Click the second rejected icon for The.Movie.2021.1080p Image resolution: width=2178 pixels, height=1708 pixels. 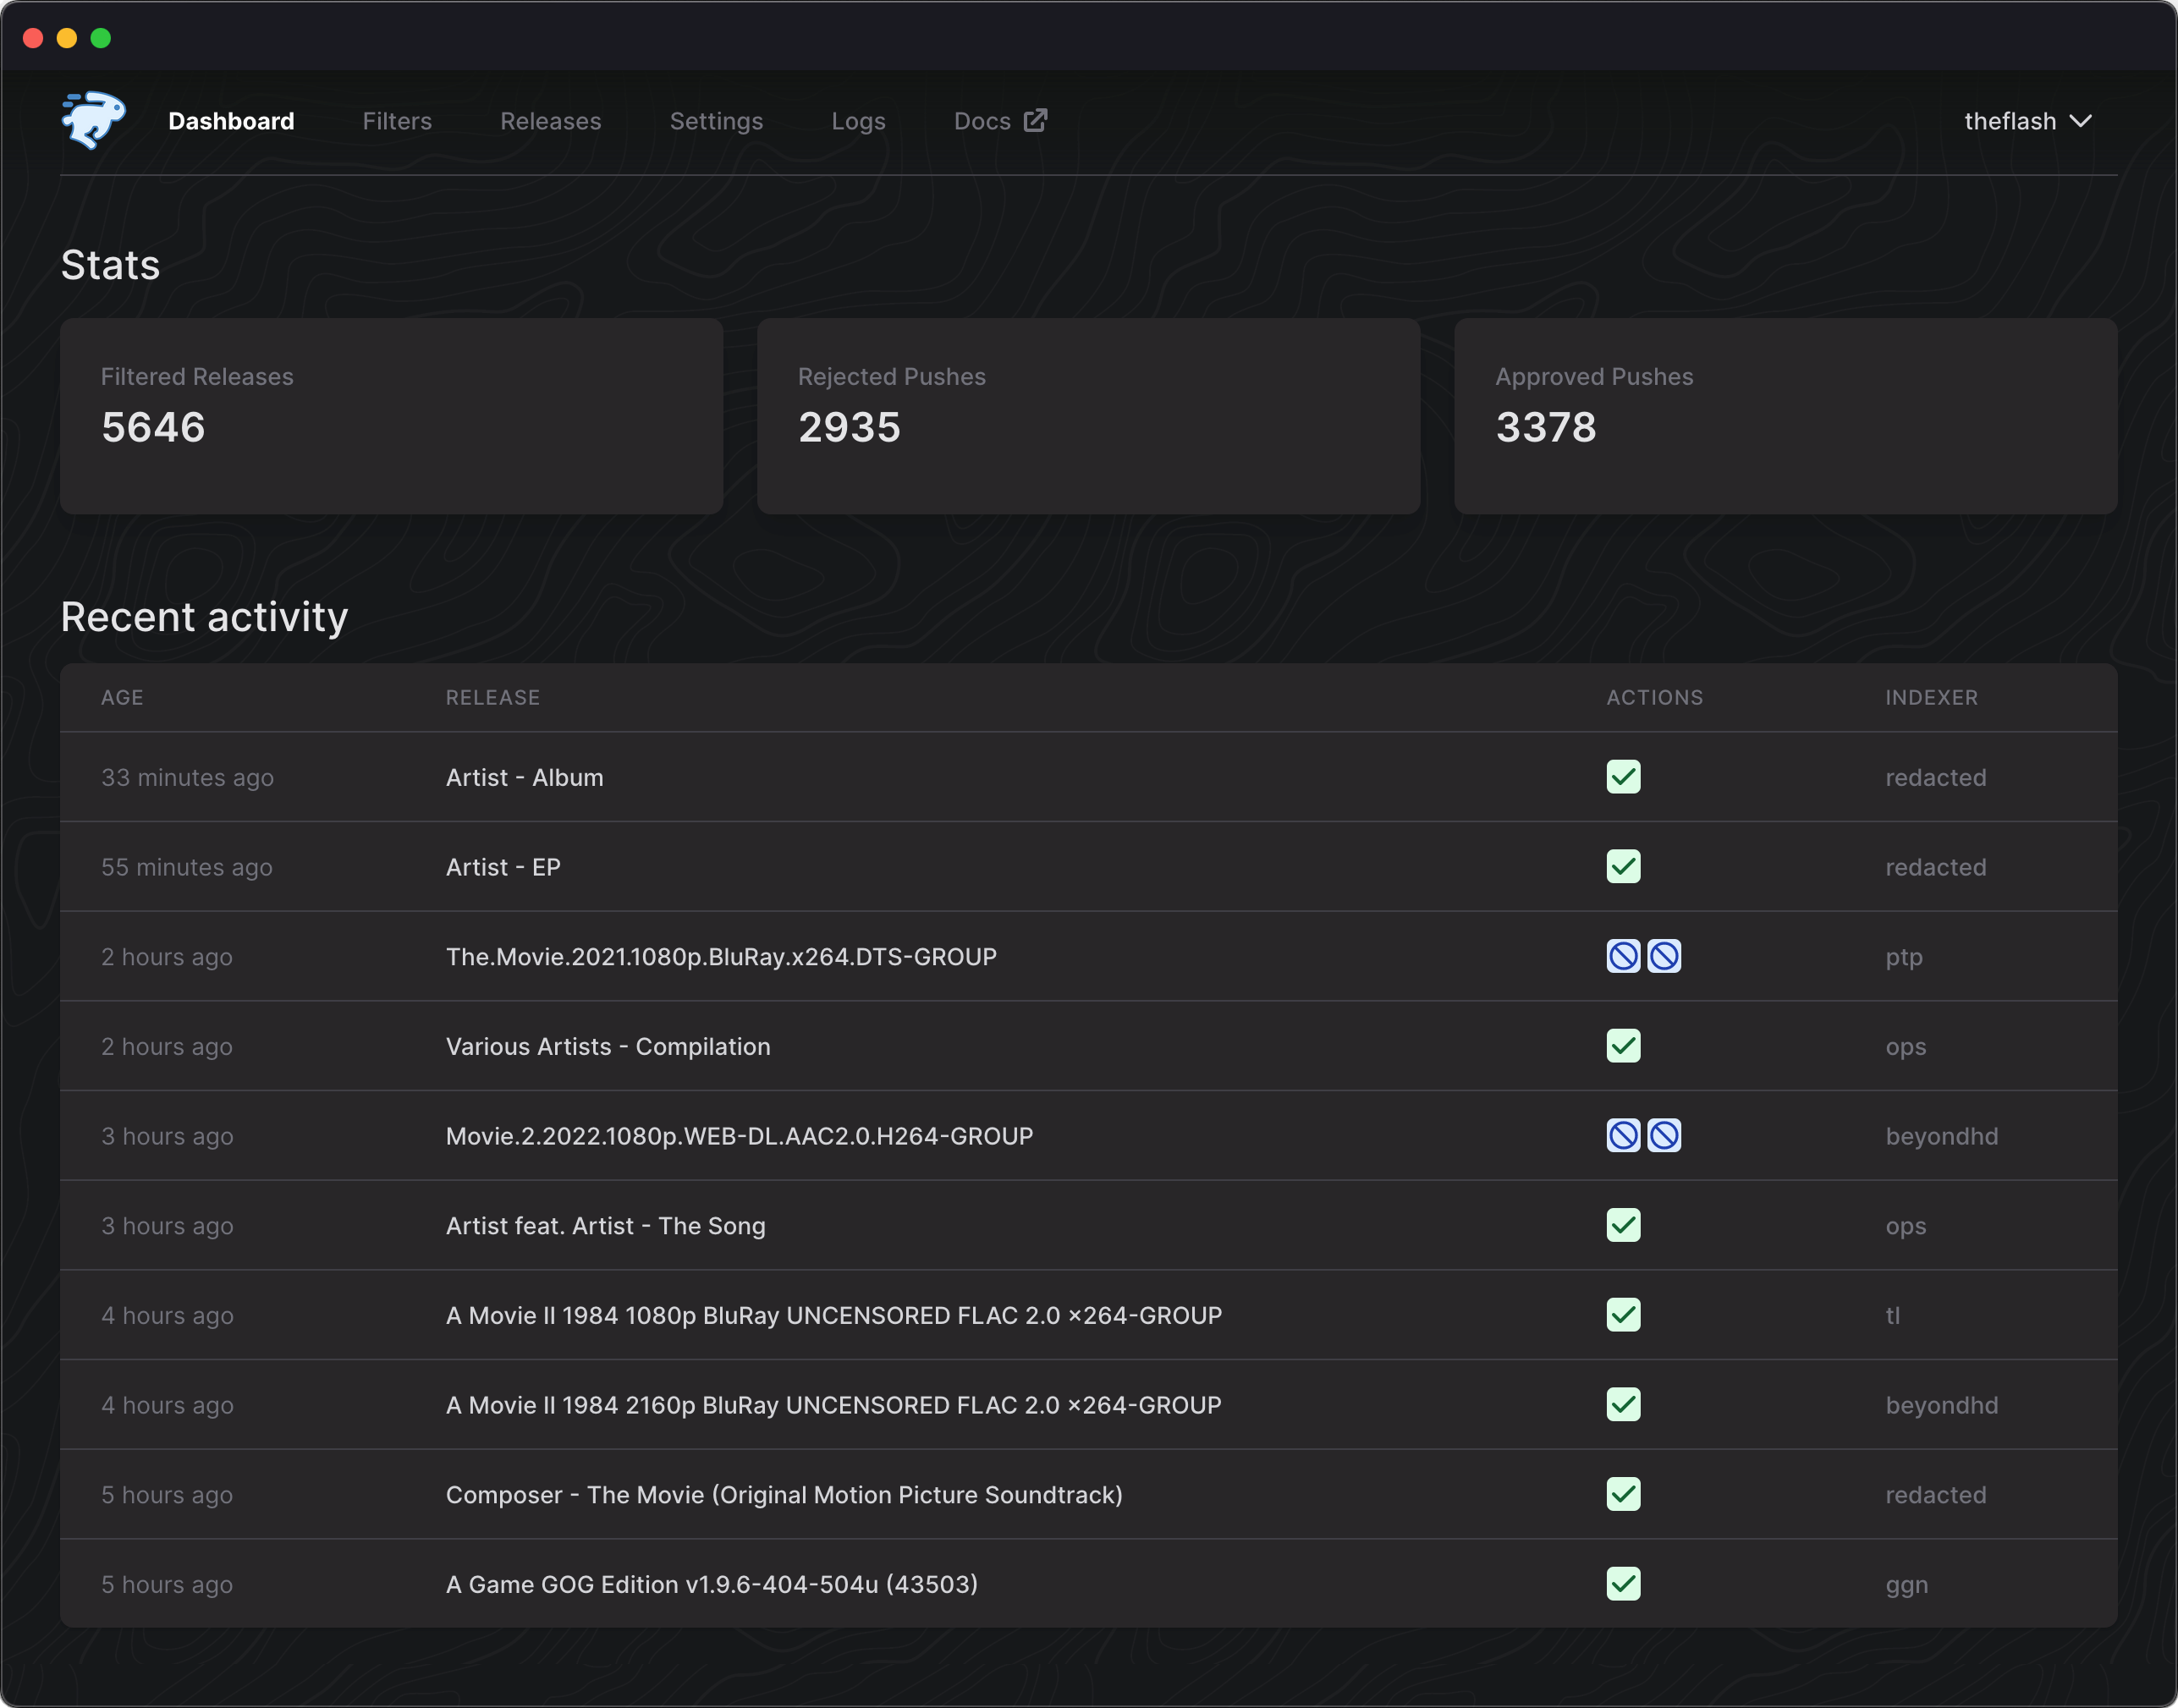(1662, 957)
